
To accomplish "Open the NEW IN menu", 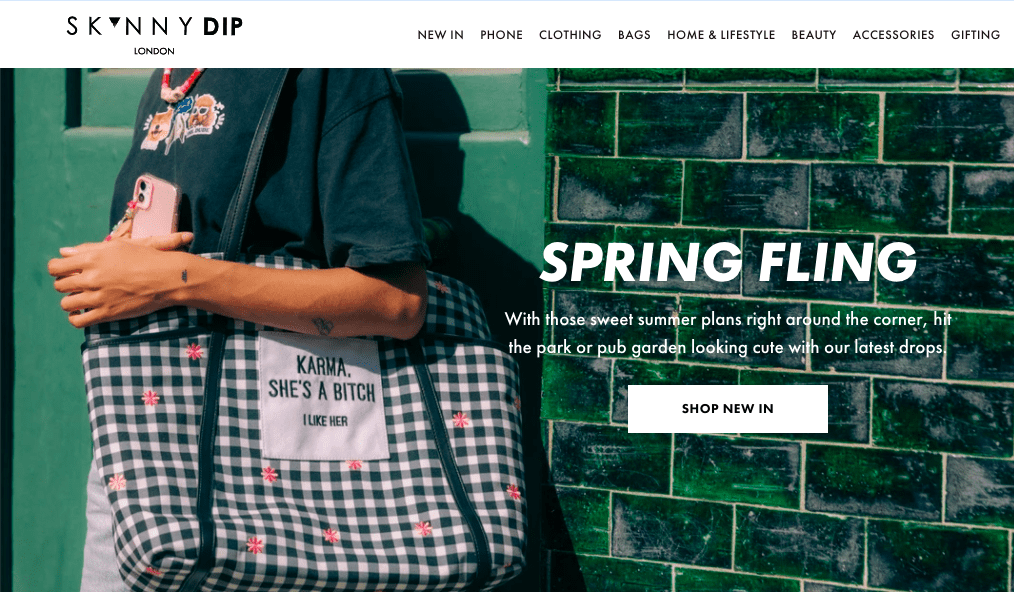I will click(x=440, y=35).
